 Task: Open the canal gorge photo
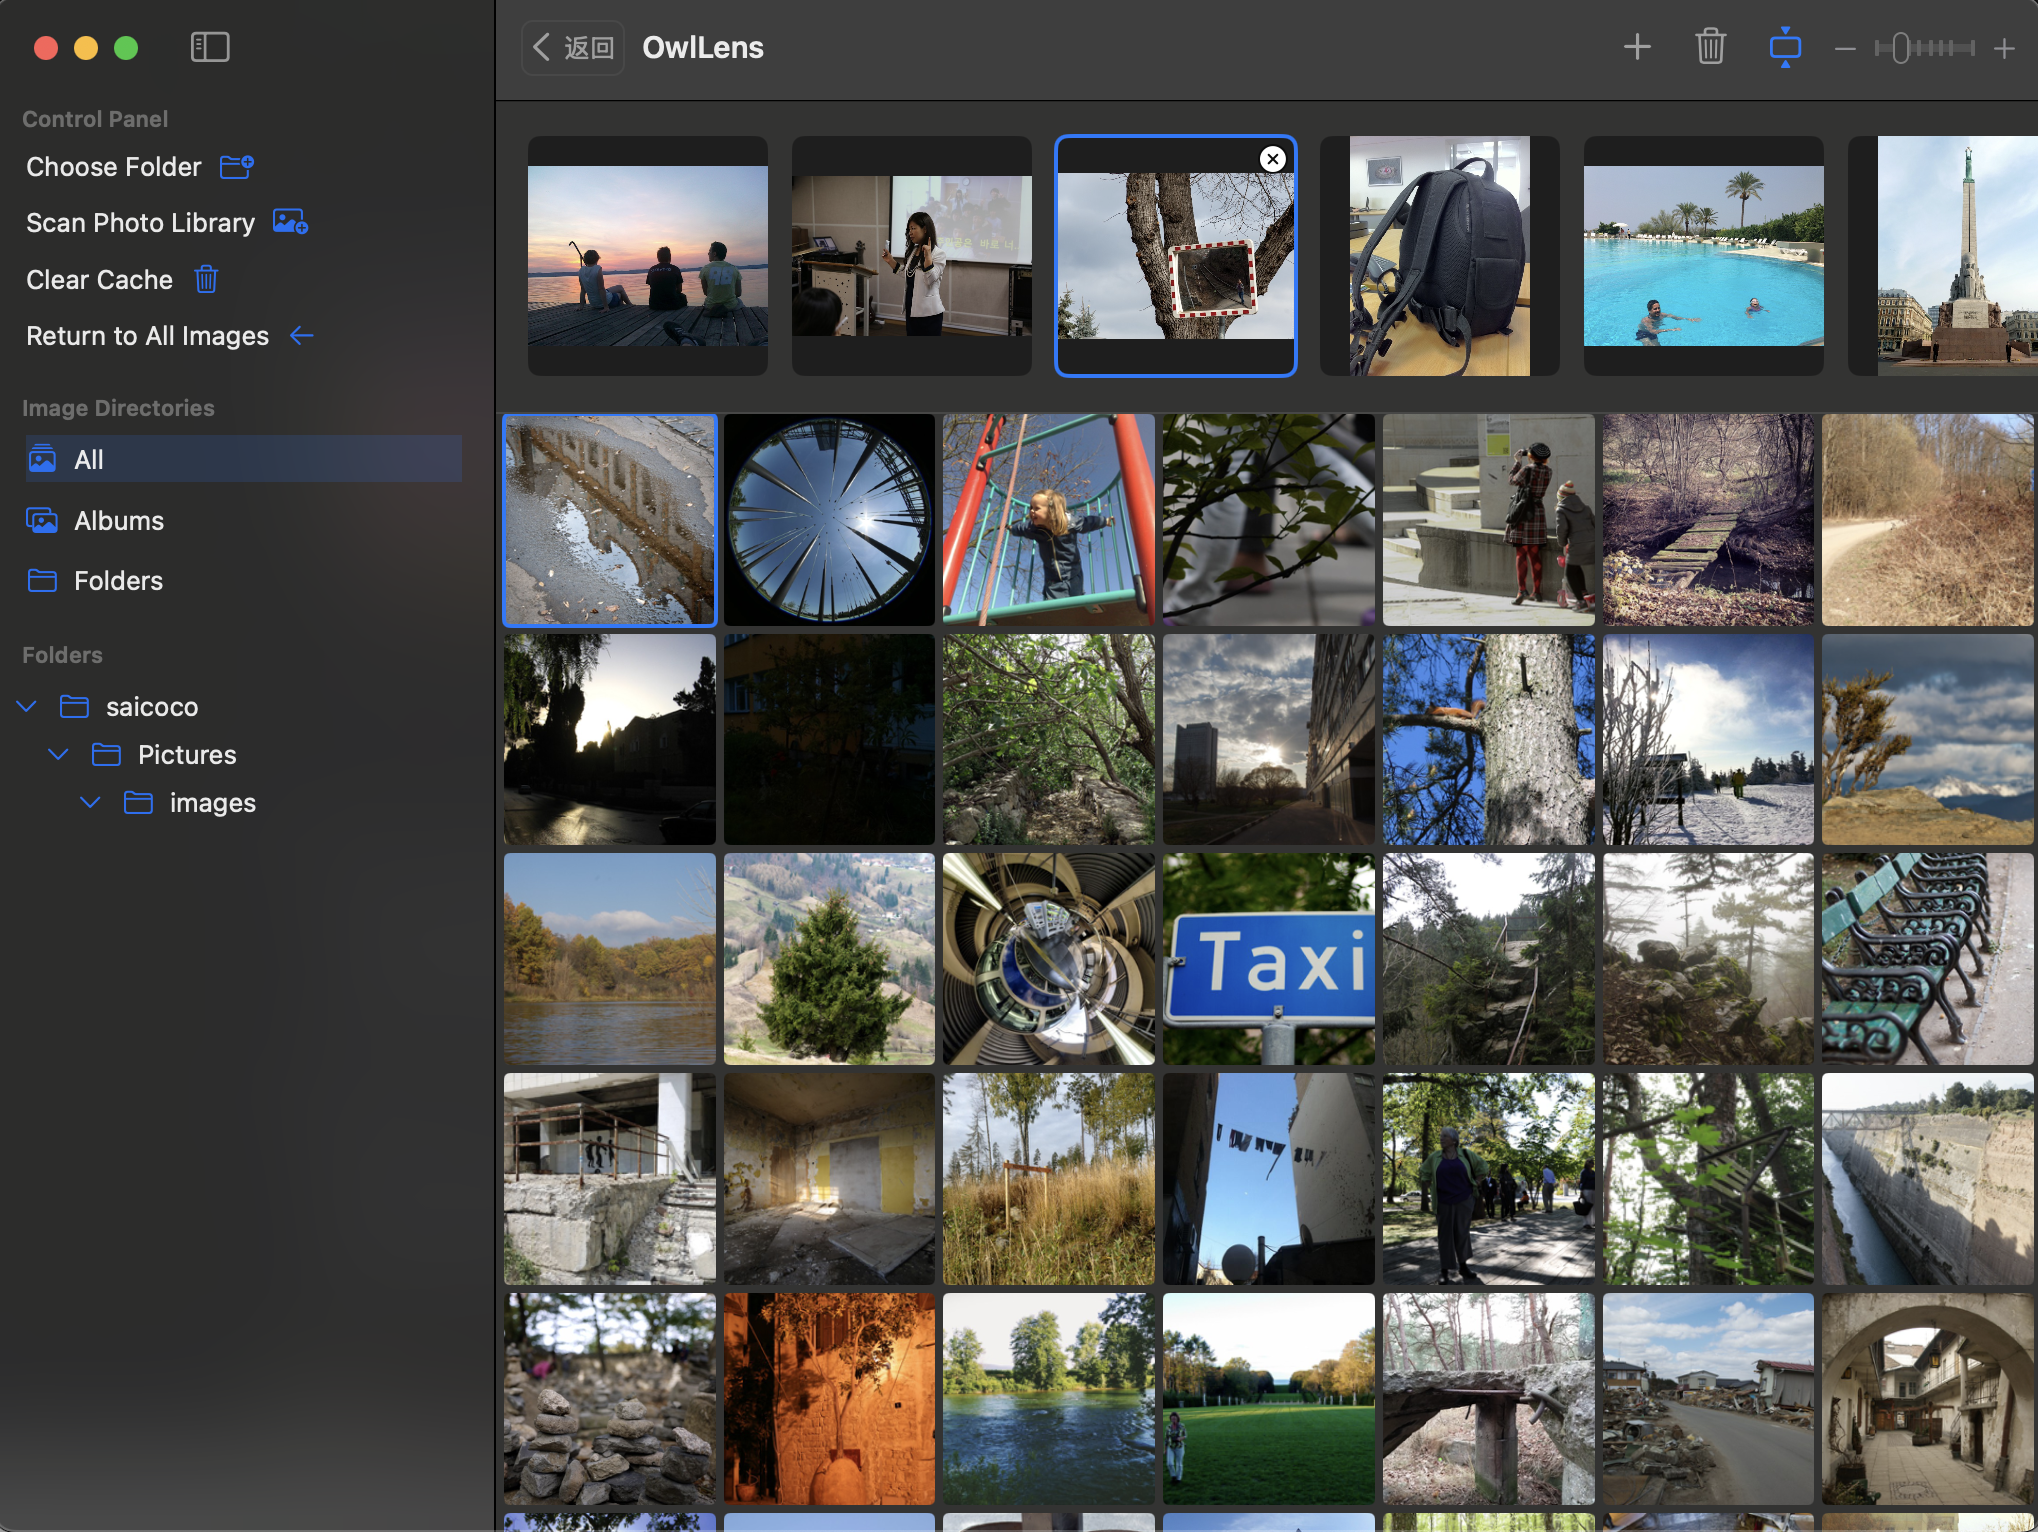tap(1928, 1179)
